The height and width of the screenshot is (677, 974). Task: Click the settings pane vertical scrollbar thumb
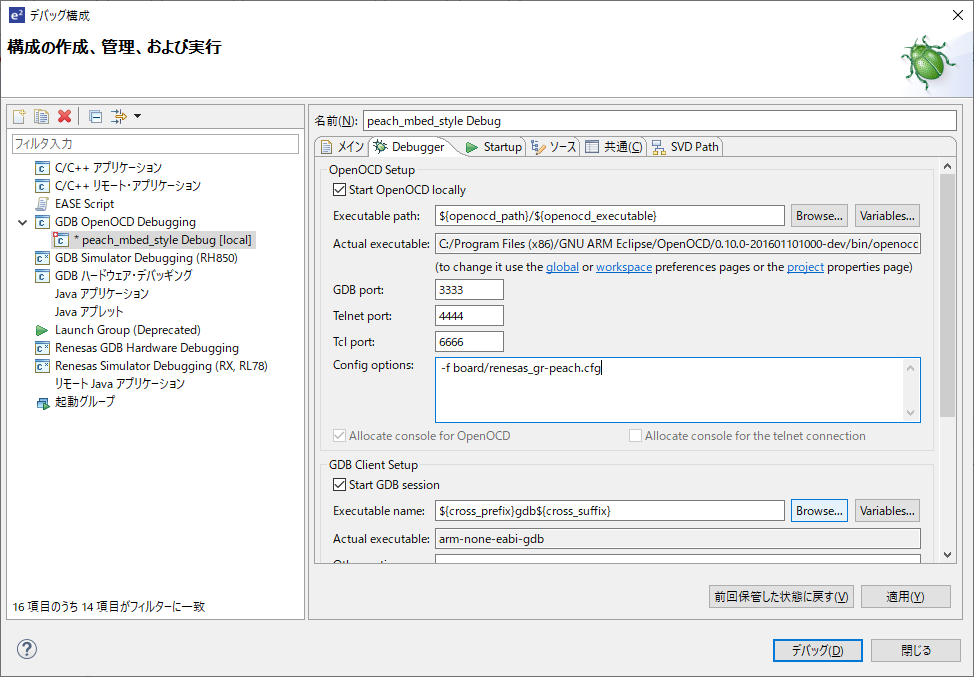pos(947,296)
